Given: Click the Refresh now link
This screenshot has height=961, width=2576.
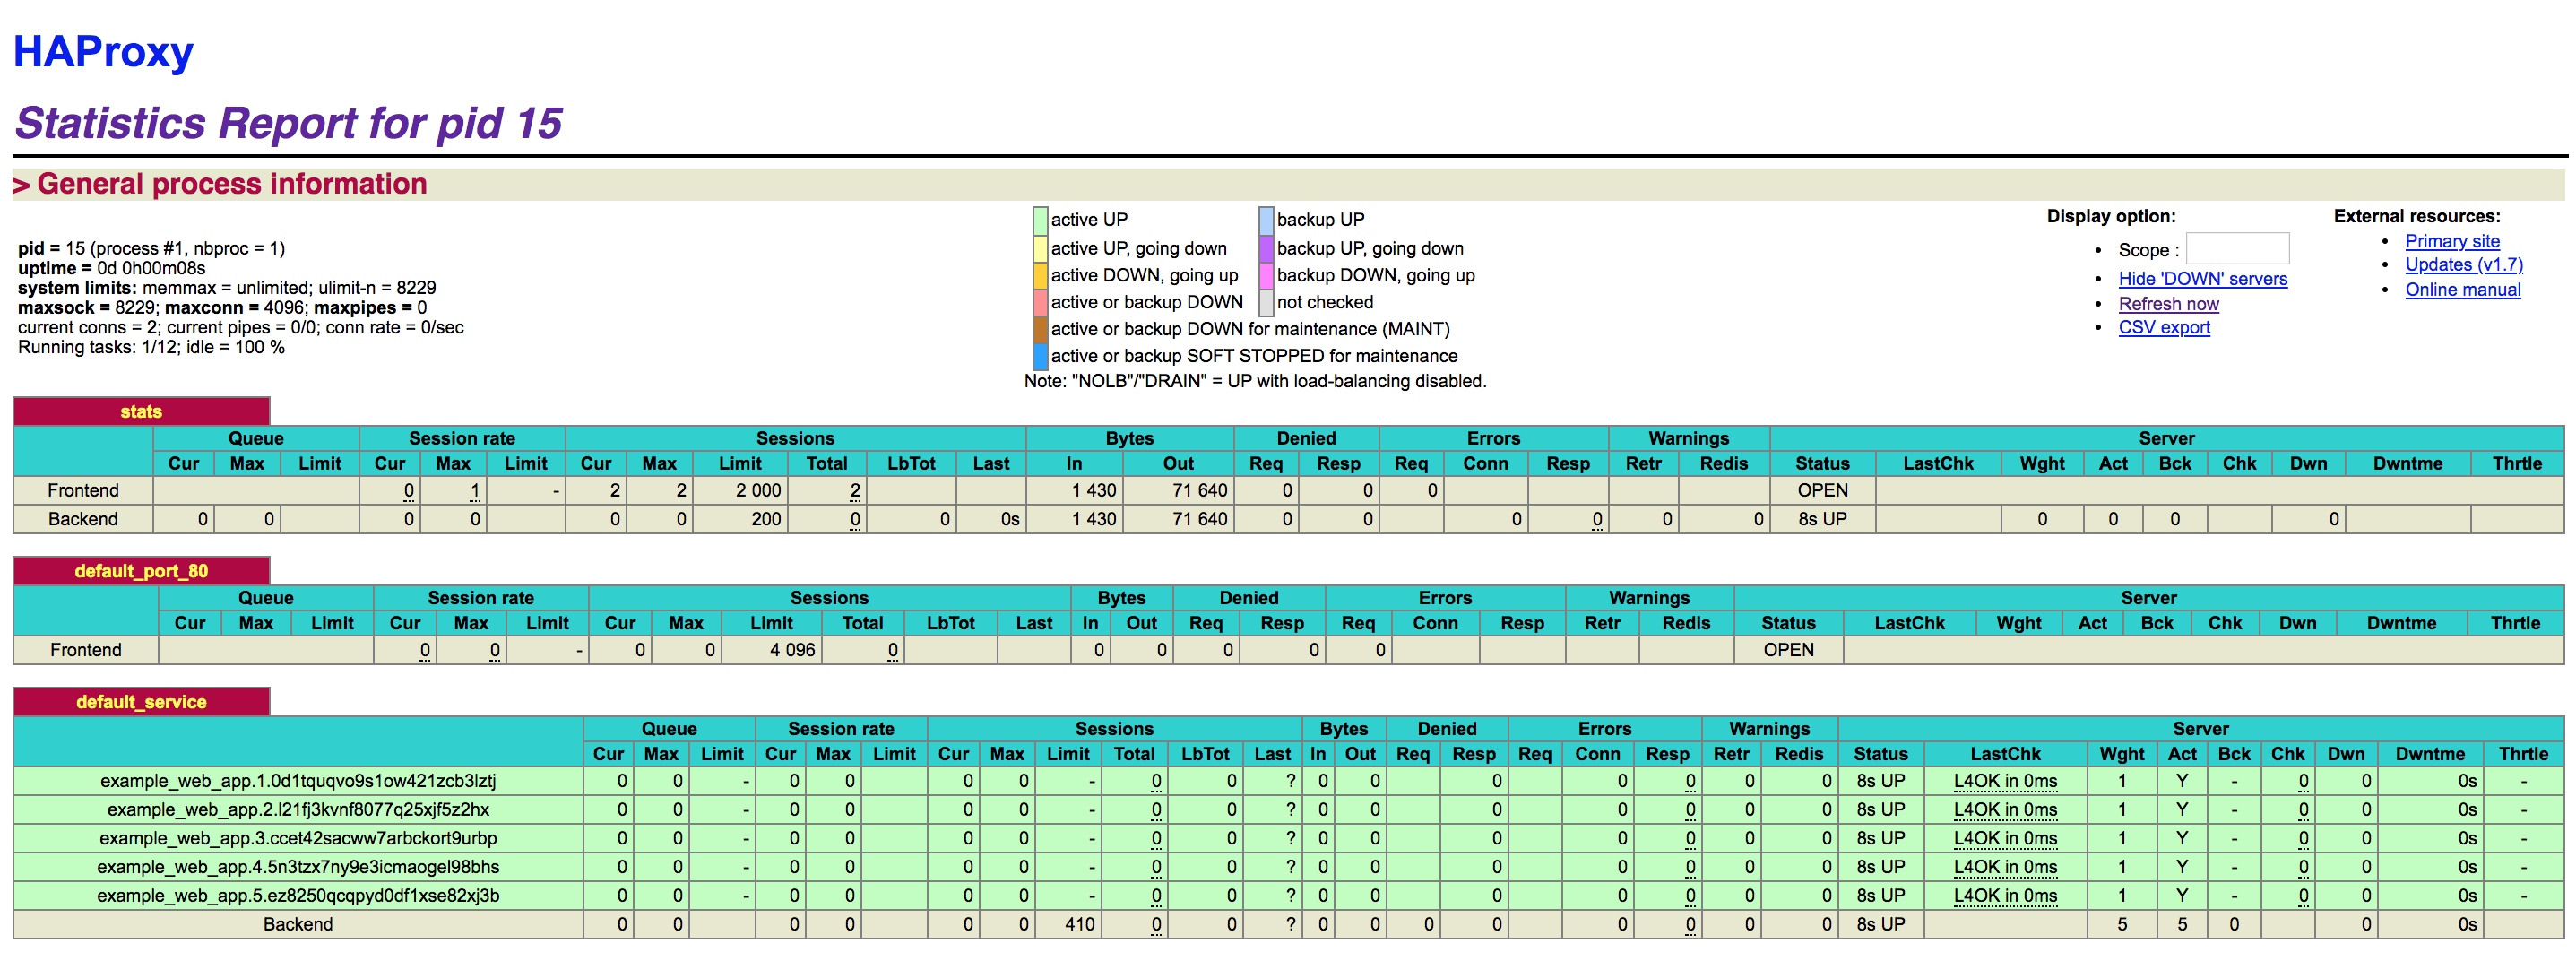Looking at the screenshot, I should (2168, 304).
